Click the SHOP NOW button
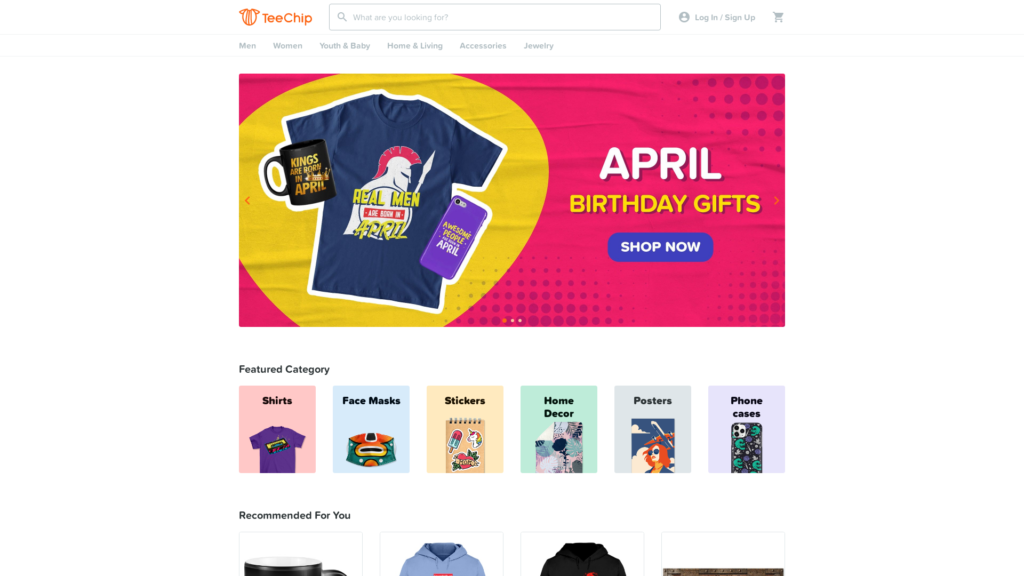Screen dimensions: 1024x576 click(x=660, y=247)
